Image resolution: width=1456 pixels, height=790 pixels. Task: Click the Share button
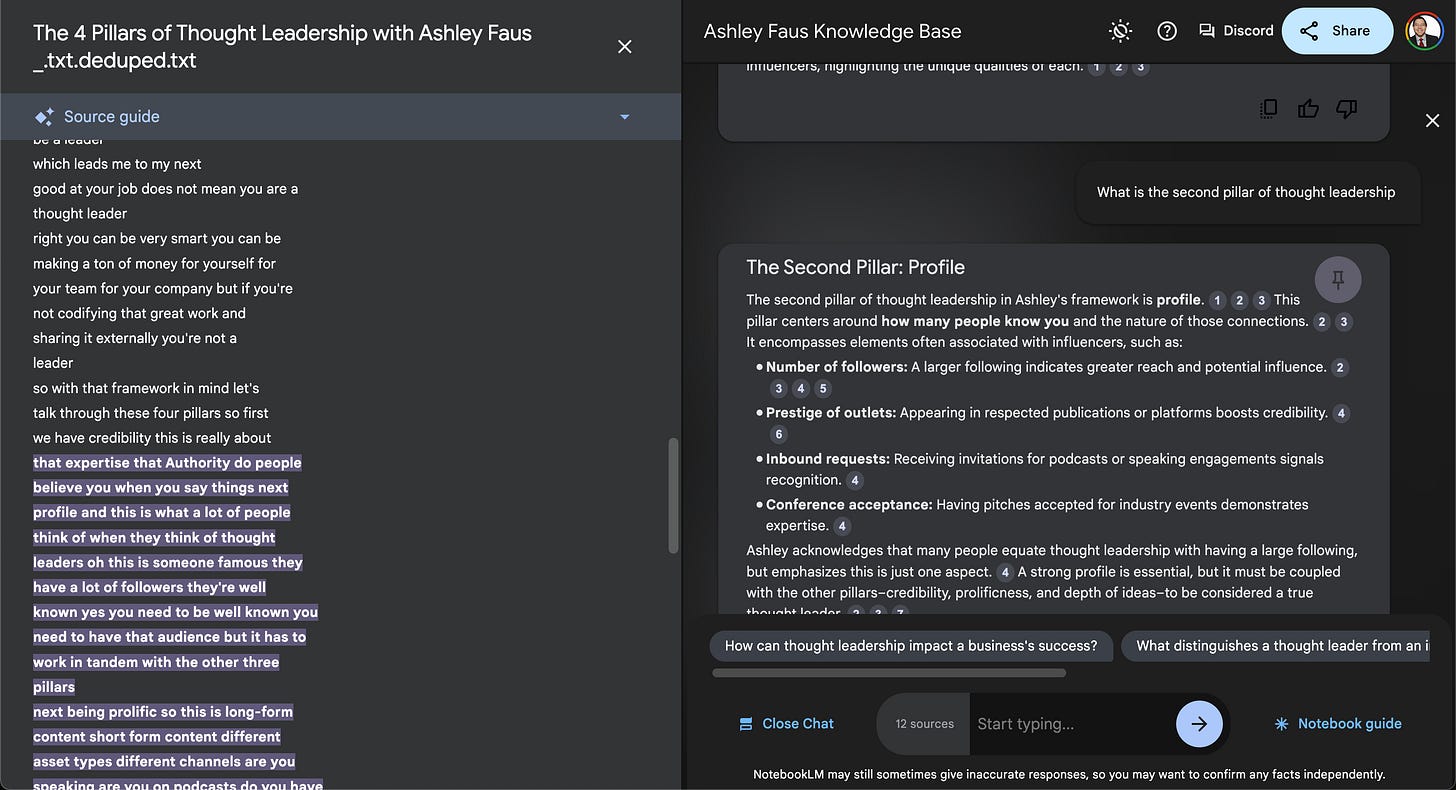tap(1337, 31)
